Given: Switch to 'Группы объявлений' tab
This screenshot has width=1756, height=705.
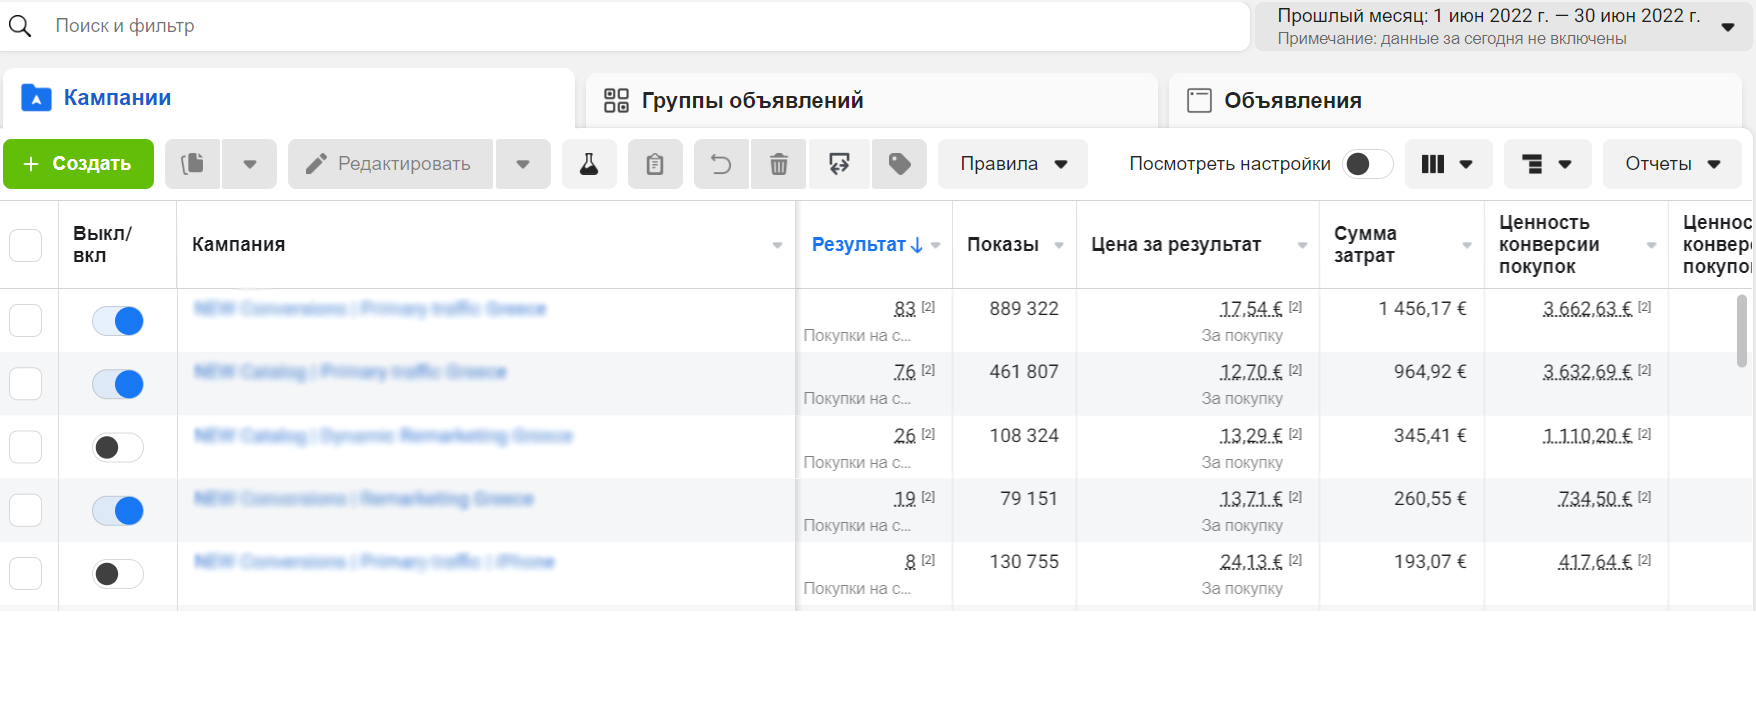Looking at the screenshot, I should click(752, 101).
